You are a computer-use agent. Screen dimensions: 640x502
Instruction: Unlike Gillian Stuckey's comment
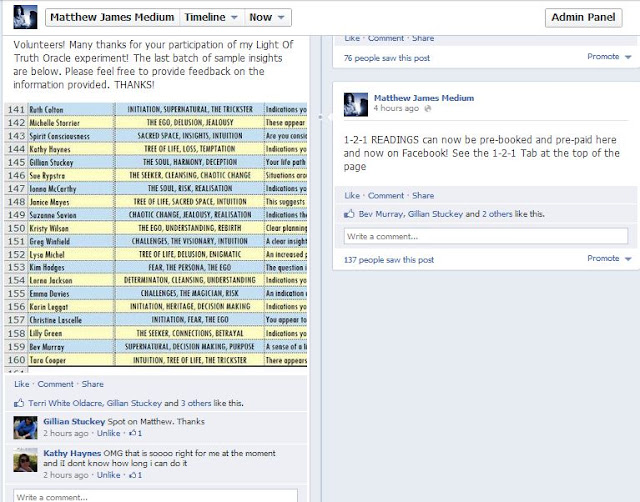click(x=109, y=433)
